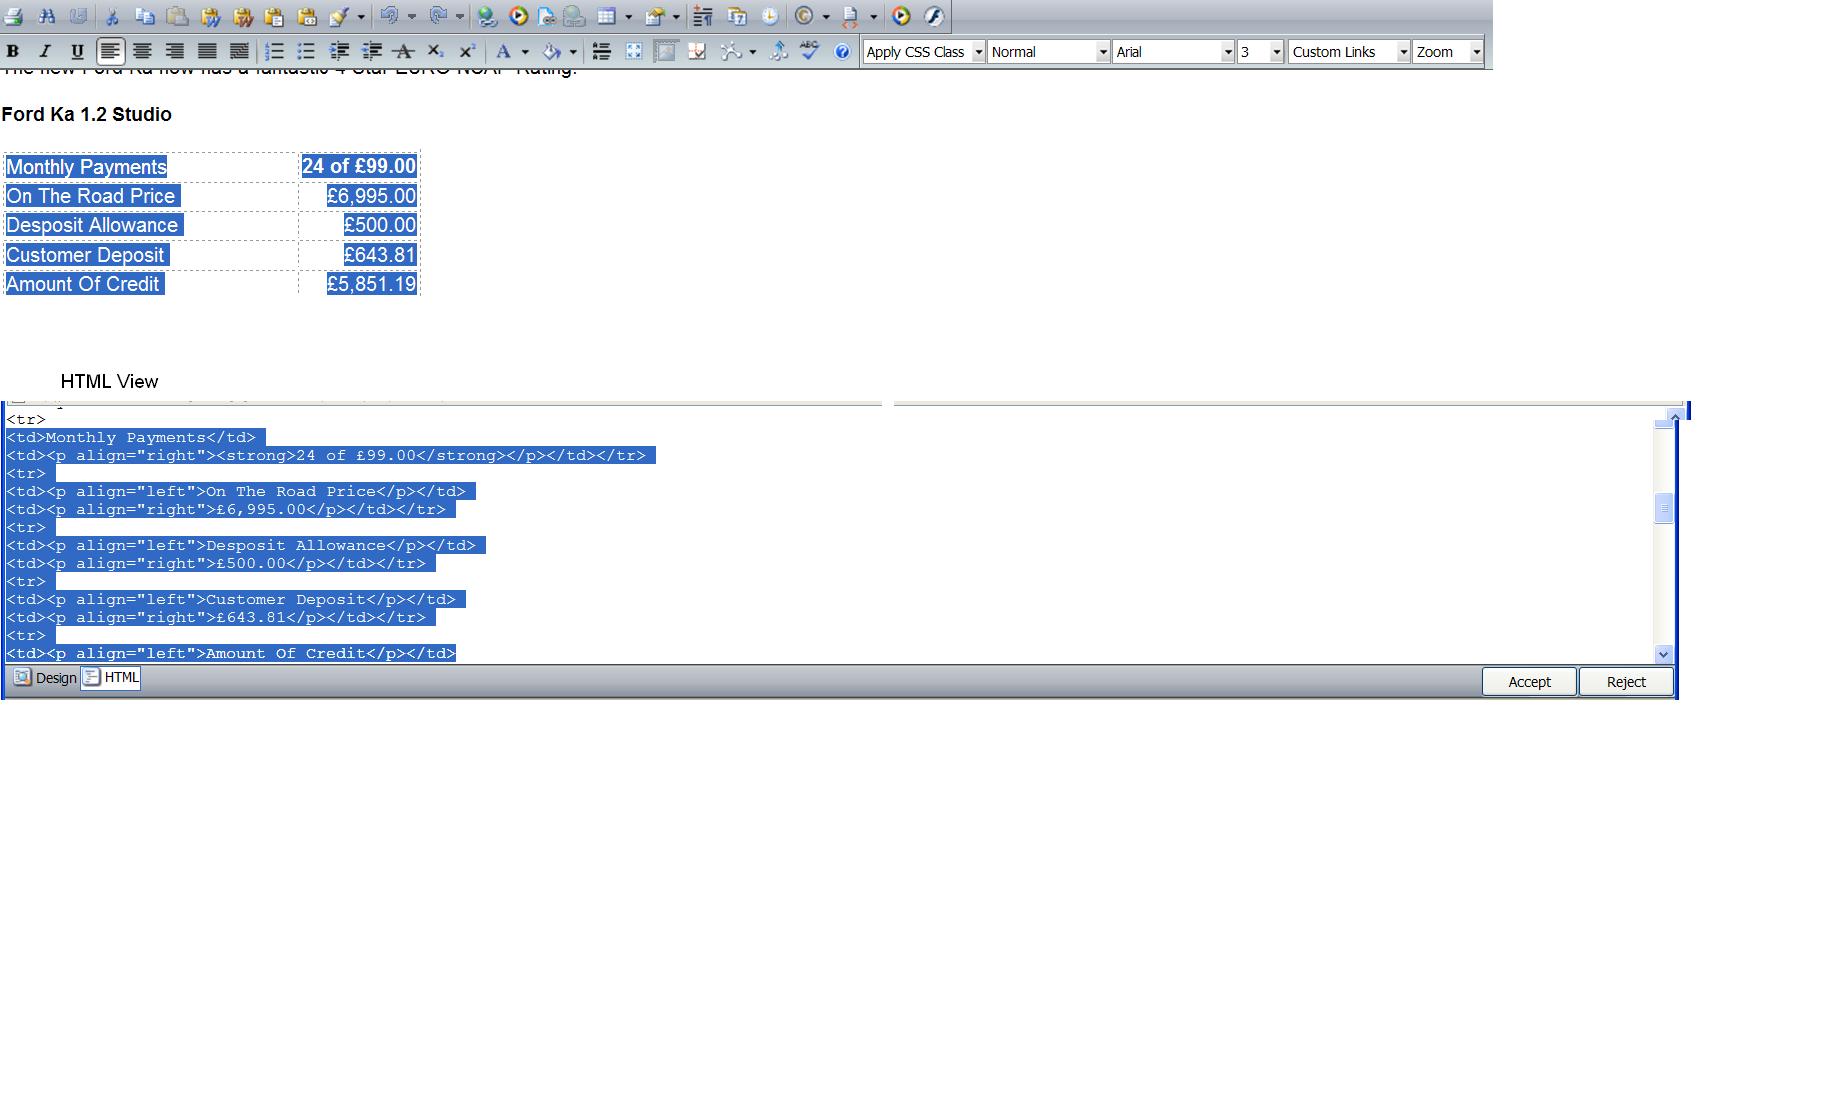Expand the Insert Table dropdown arrow
The height and width of the screenshot is (1113, 1836).
(x=628, y=16)
